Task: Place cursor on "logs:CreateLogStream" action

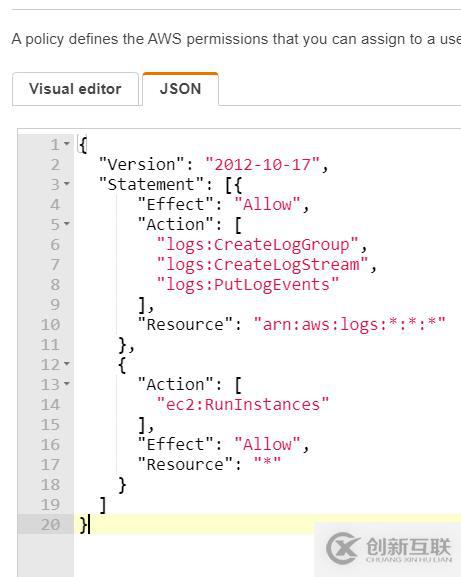Action: pyautogui.click(x=262, y=265)
